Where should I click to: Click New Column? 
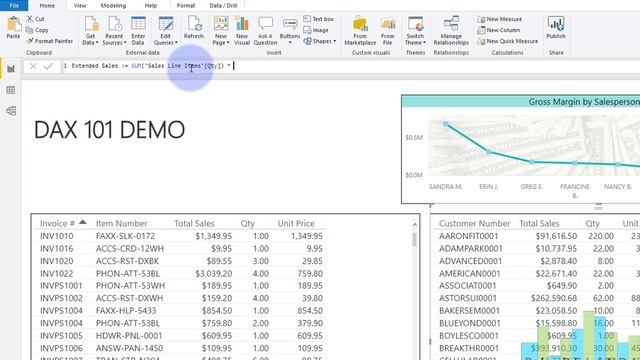(499, 30)
